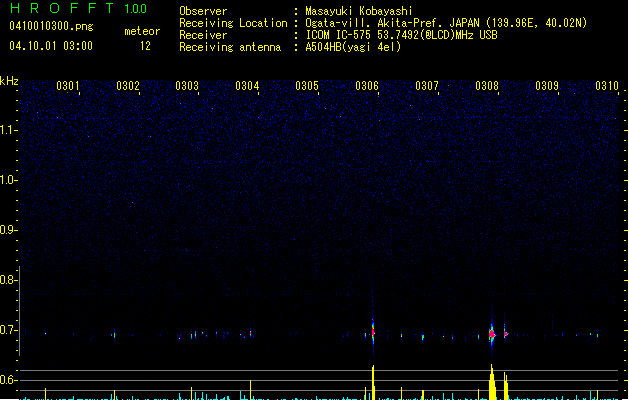This screenshot has height=400, width=629.
Task: Click the large meteor echo at 0308
Action: [x=492, y=333]
